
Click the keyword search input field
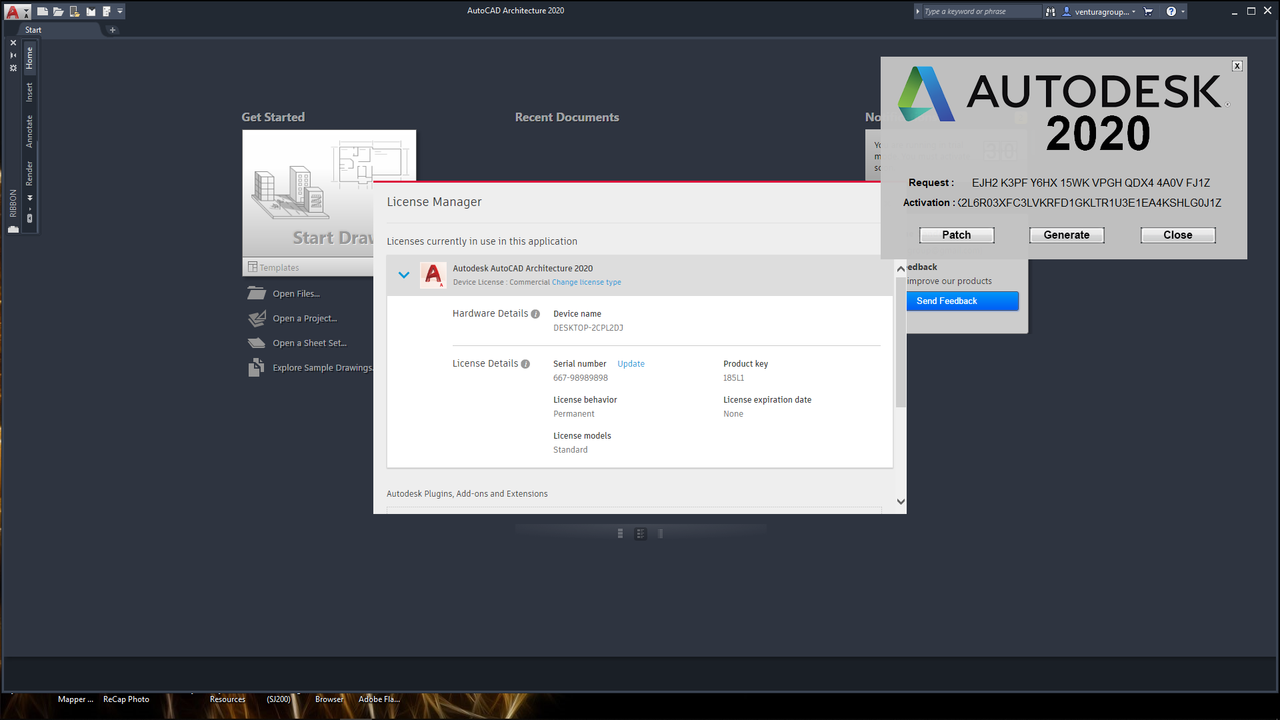click(x=982, y=11)
